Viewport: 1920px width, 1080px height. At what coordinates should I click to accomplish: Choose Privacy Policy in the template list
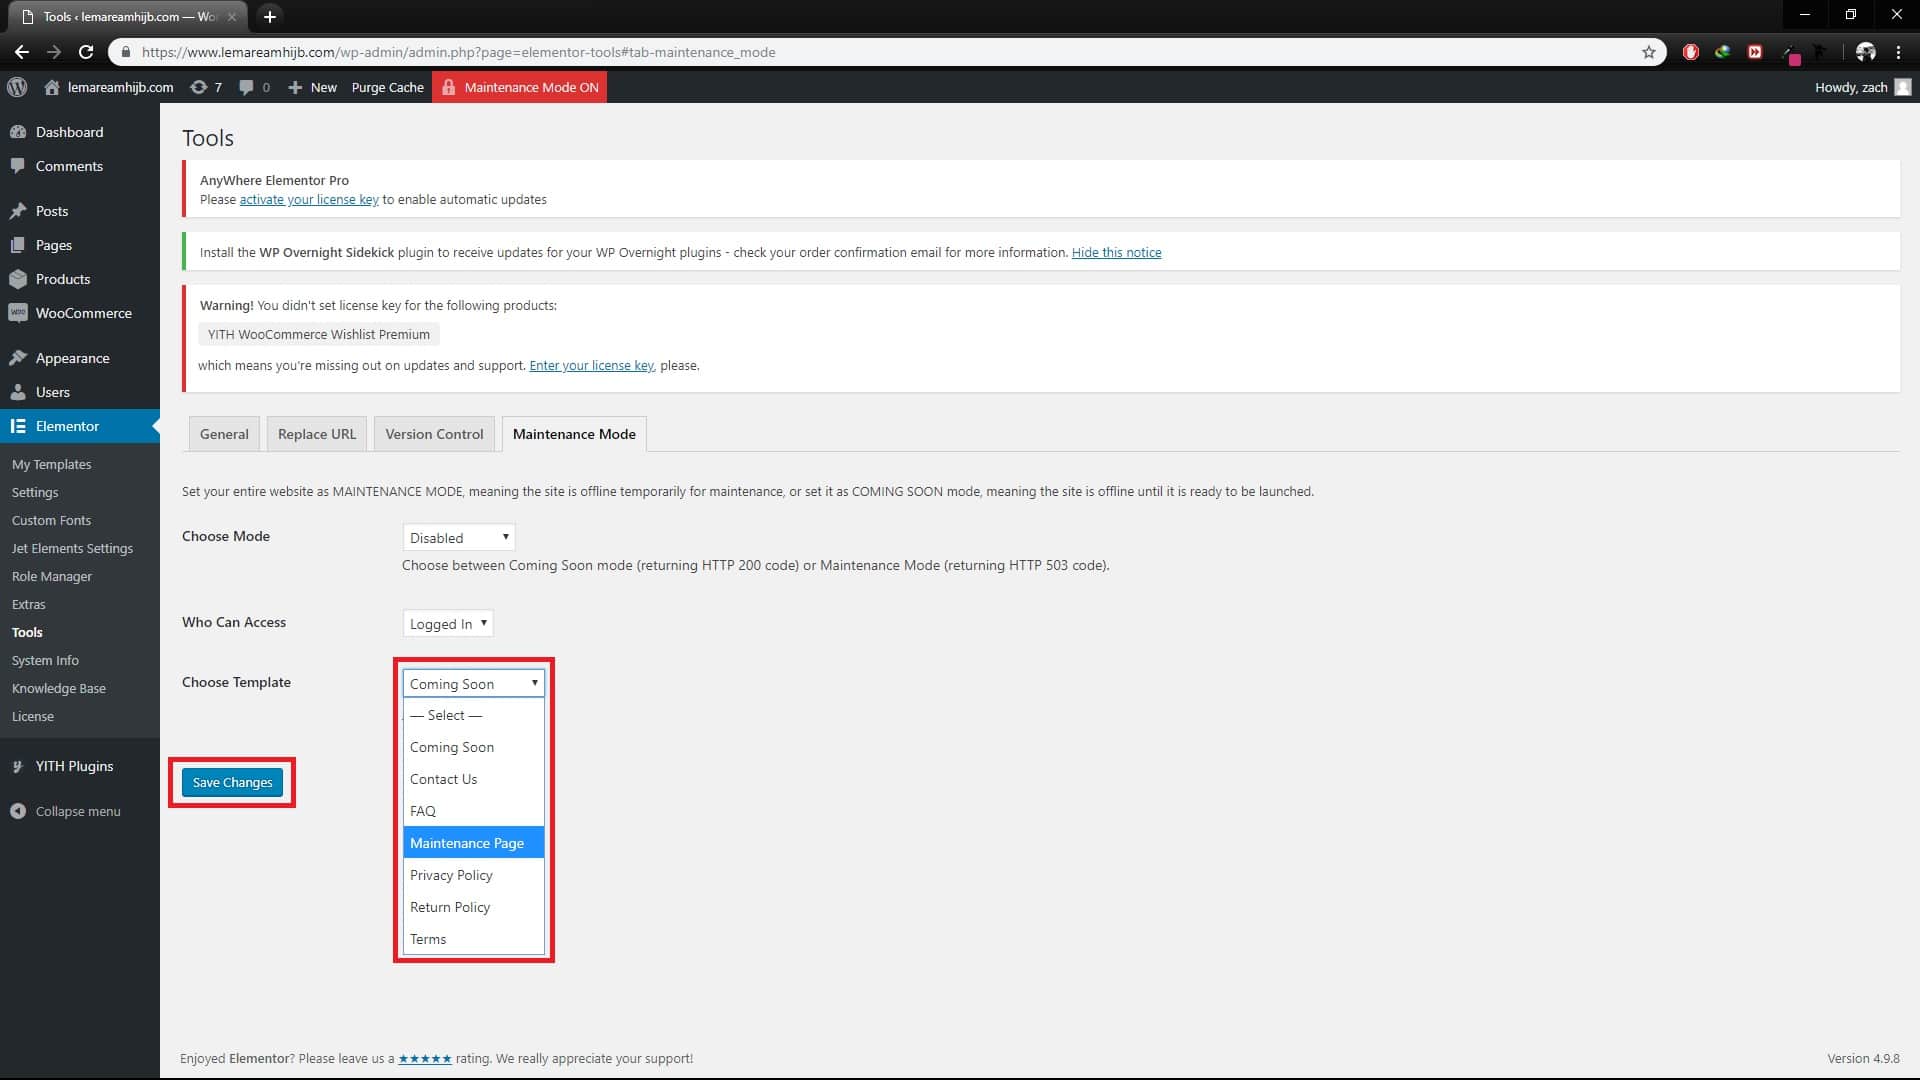point(473,875)
